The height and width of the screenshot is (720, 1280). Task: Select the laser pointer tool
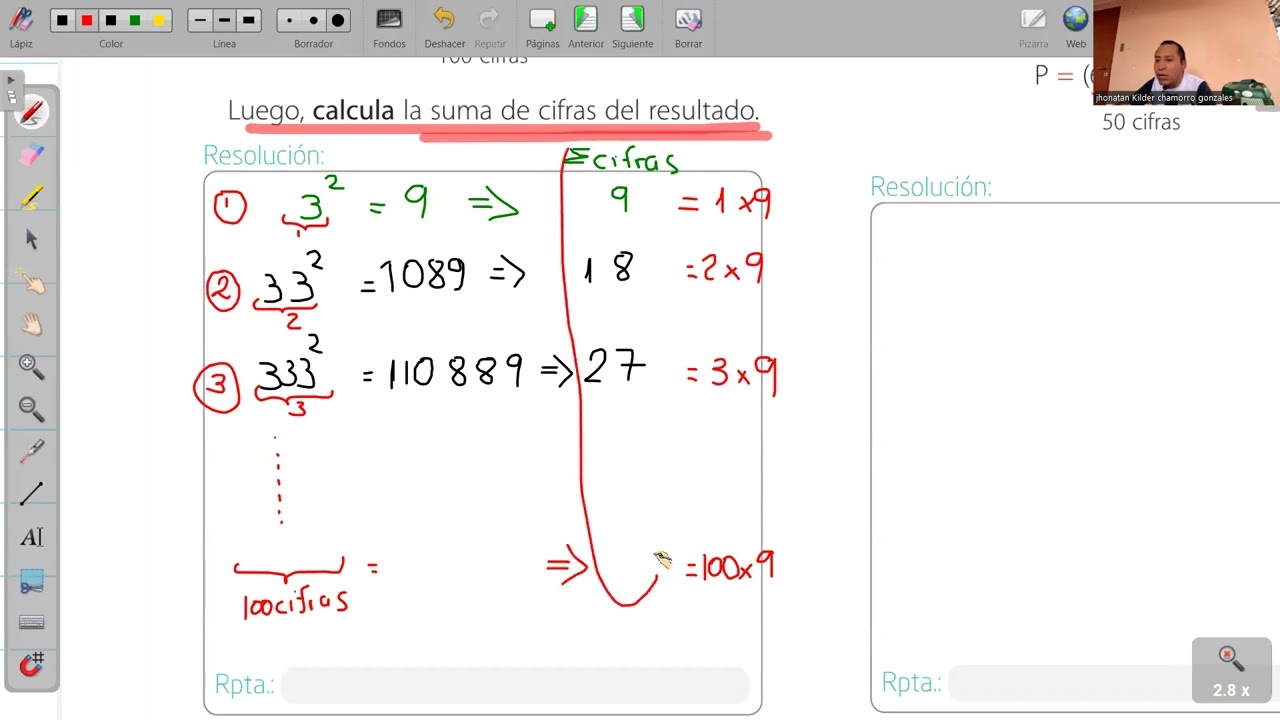click(32, 451)
